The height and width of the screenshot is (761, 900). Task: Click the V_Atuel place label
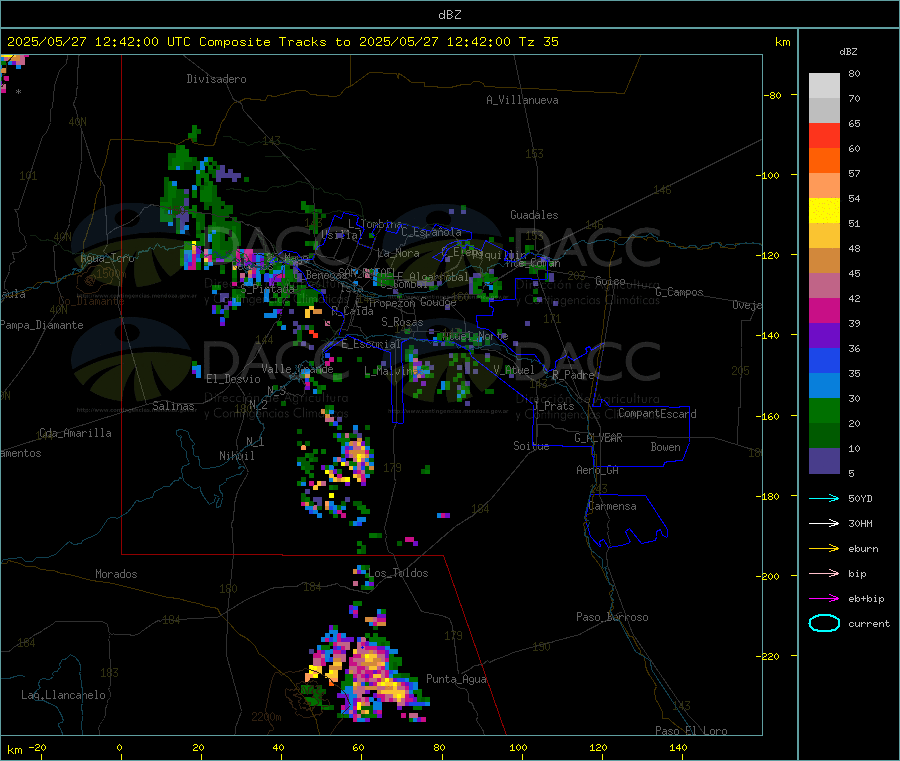click(514, 370)
